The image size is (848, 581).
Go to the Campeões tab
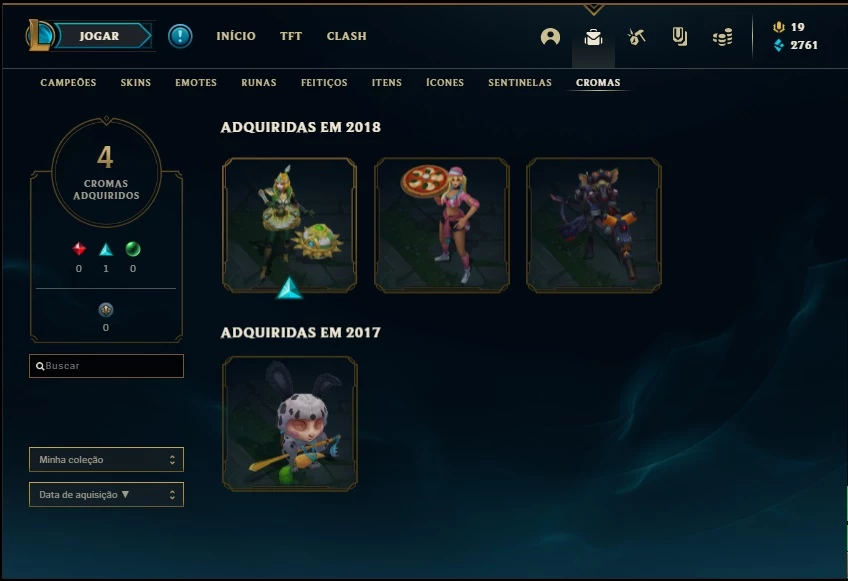tap(68, 83)
